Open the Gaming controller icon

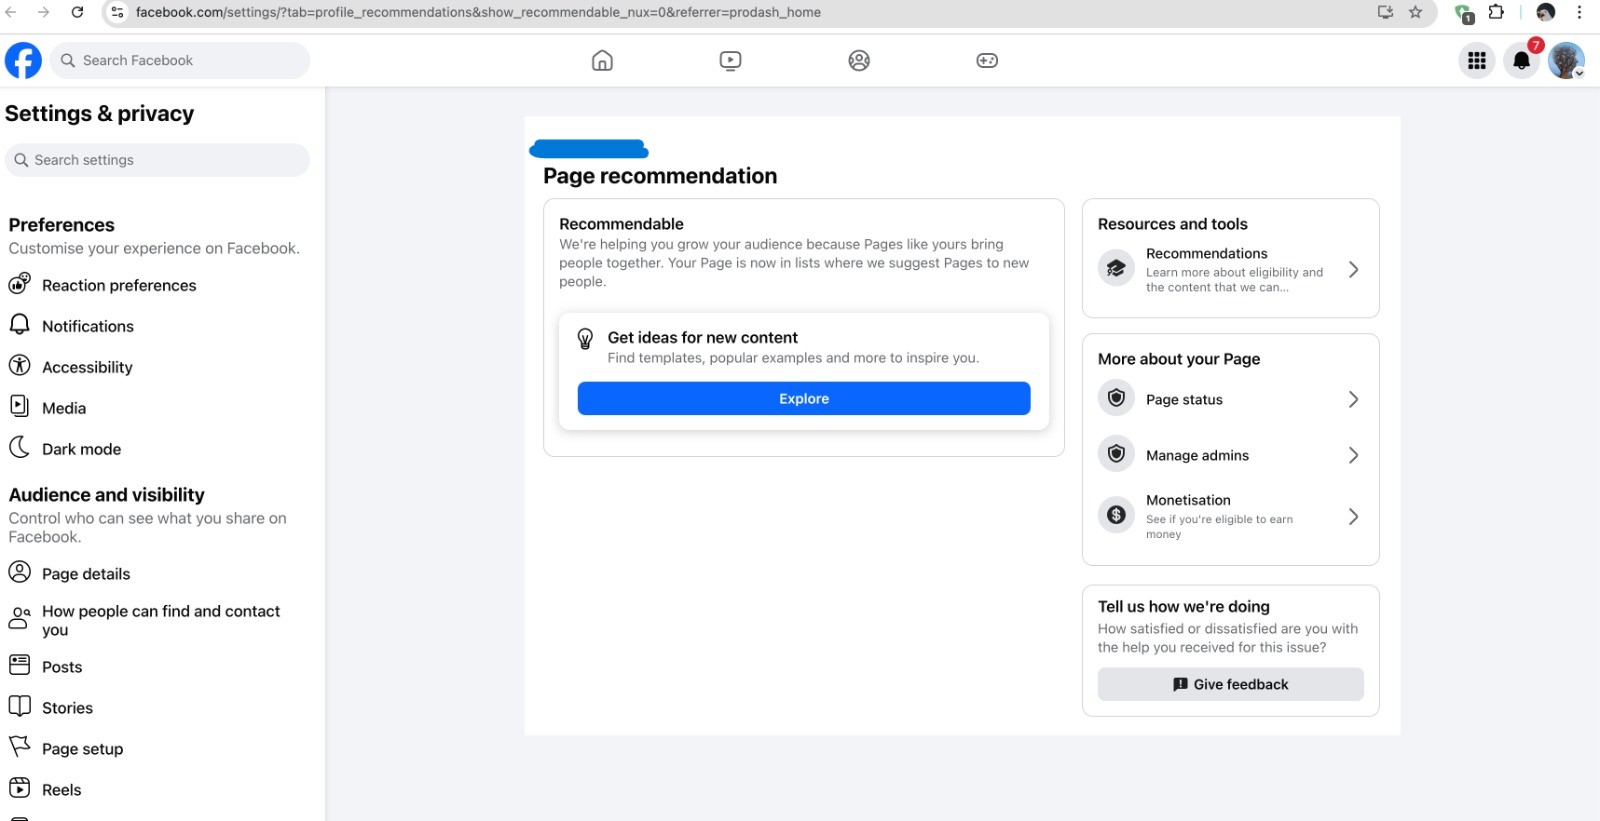pos(987,61)
